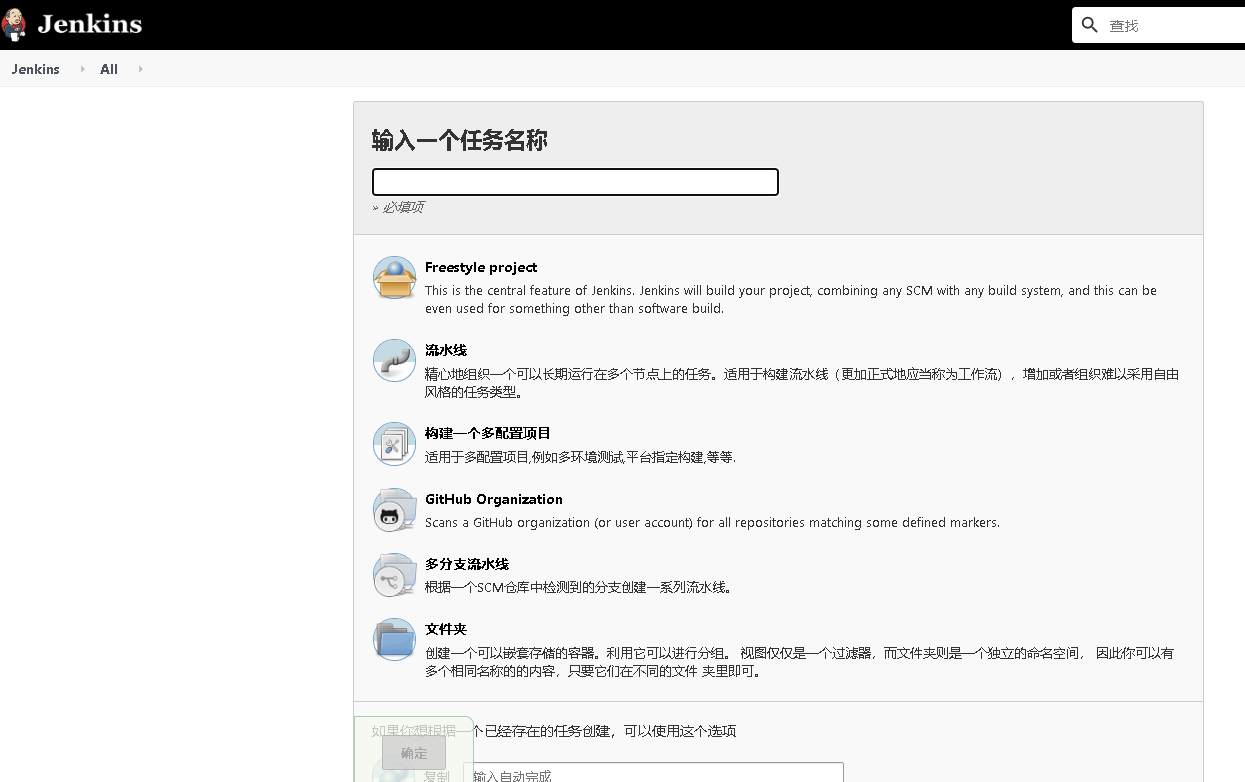Image resolution: width=1245 pixels, height=782 pixels.
Task: Switch to the All view
Action: tap(108, 69)
